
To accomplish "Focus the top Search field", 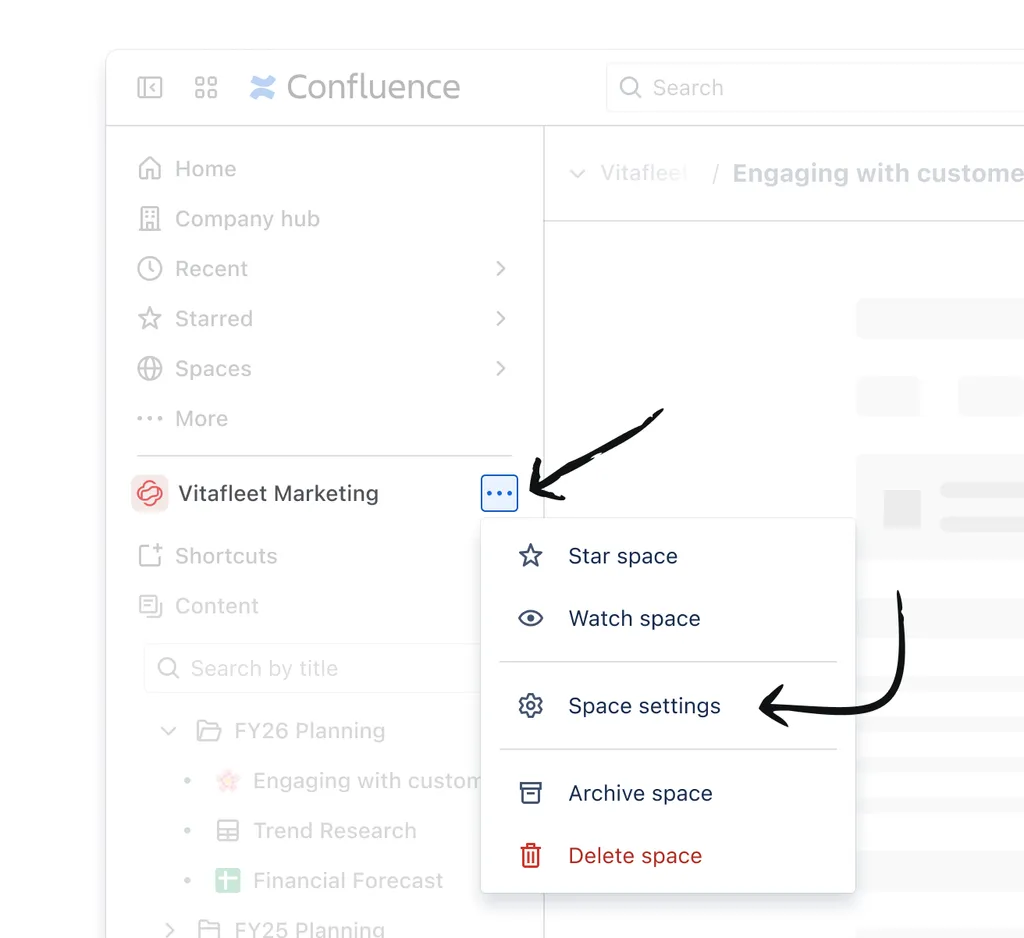I will [x=815, y=88].
